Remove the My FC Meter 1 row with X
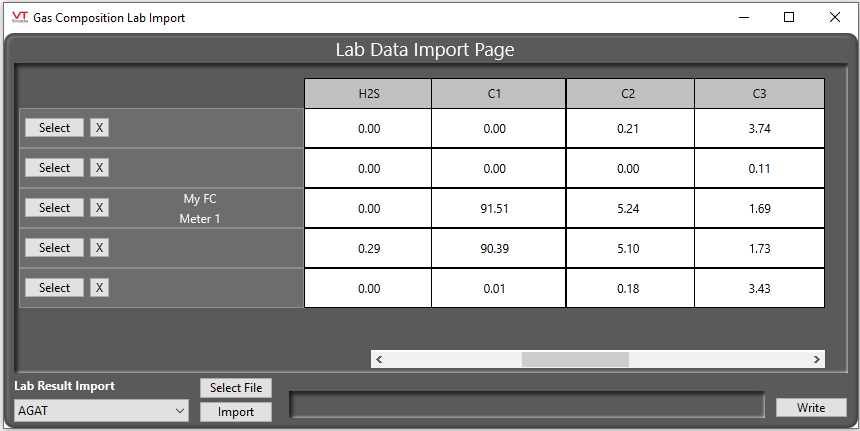The width and height of the screenshot is (860, 431). (100, 208)
